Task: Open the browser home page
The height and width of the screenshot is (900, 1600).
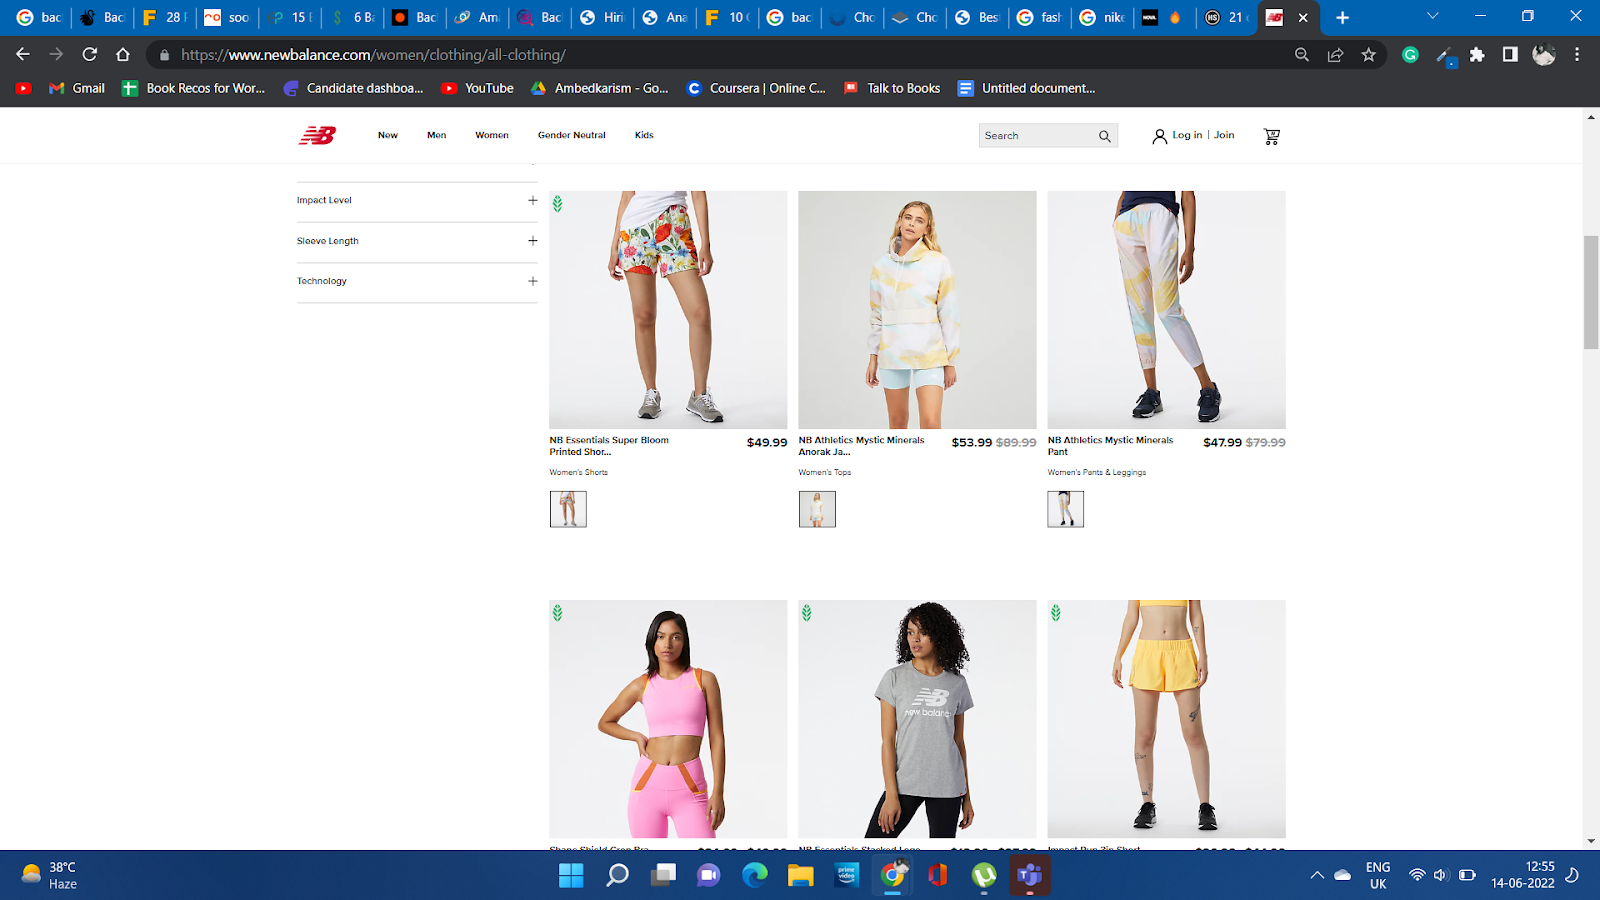Action: point(123,54)
